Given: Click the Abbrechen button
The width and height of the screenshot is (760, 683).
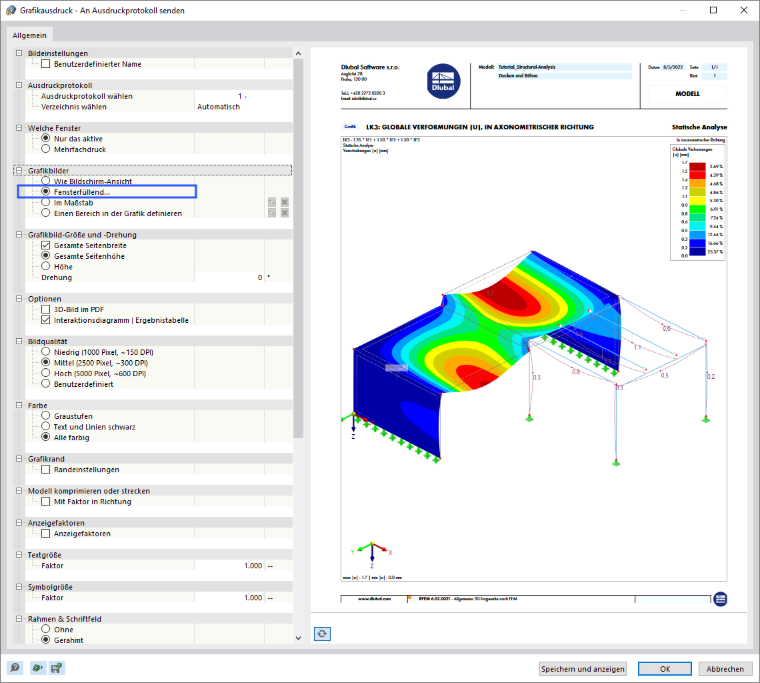Looking at the screenshot, I should tap(725, 669).
